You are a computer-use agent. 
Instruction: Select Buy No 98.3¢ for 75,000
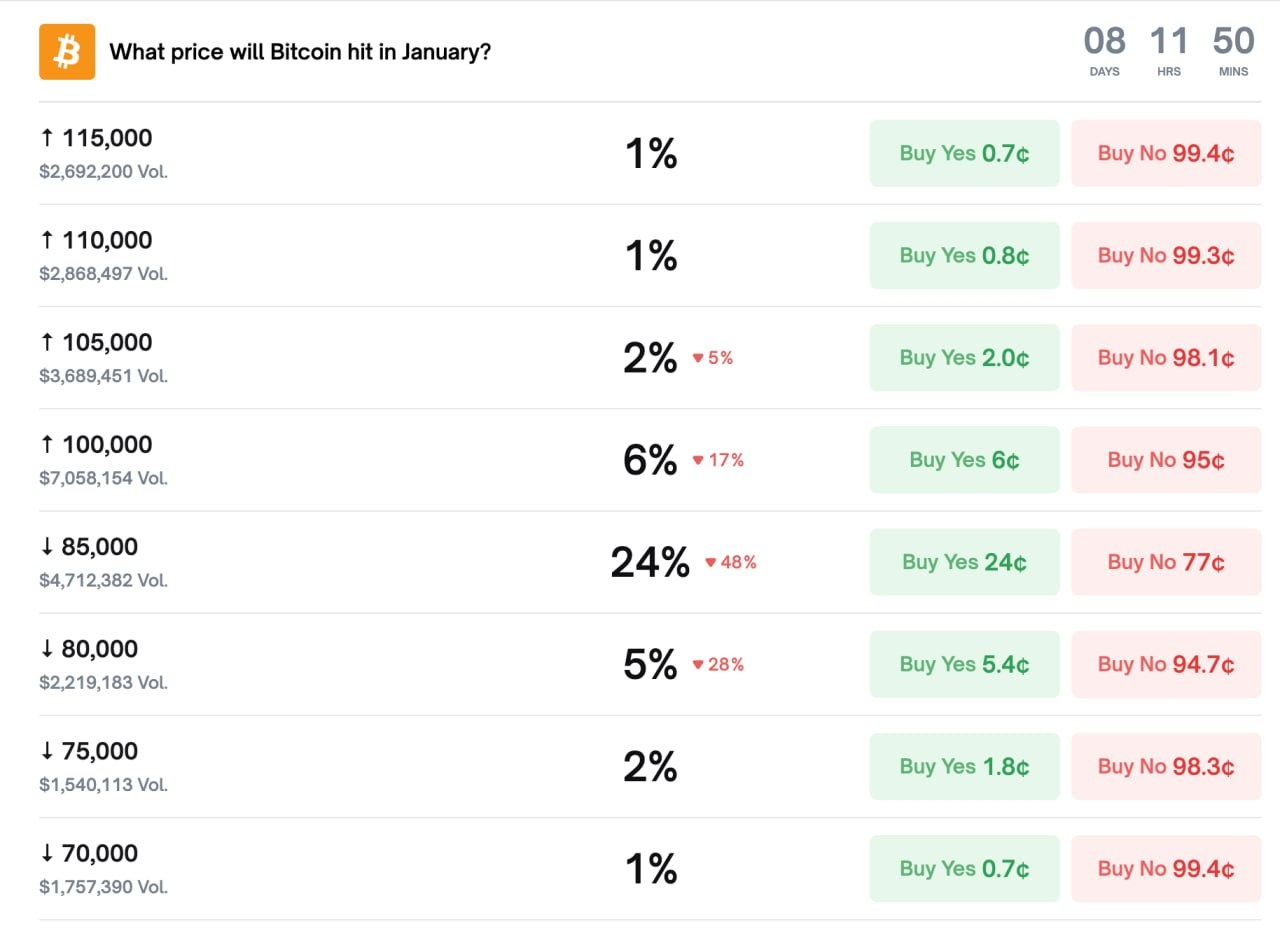1166,766
